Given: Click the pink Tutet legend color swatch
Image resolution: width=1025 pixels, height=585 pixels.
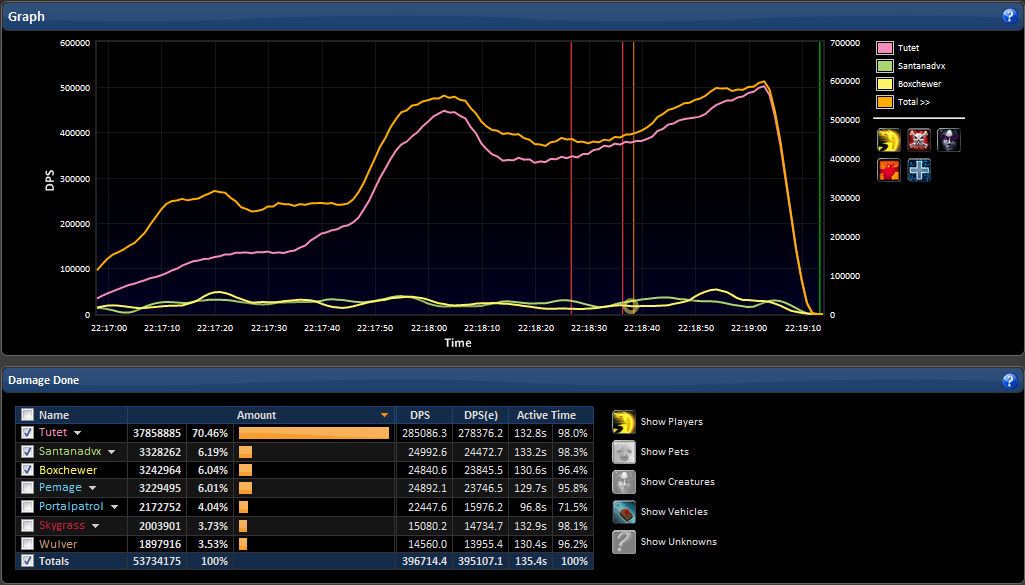Looking at the screenshot, I should (884, 48).
